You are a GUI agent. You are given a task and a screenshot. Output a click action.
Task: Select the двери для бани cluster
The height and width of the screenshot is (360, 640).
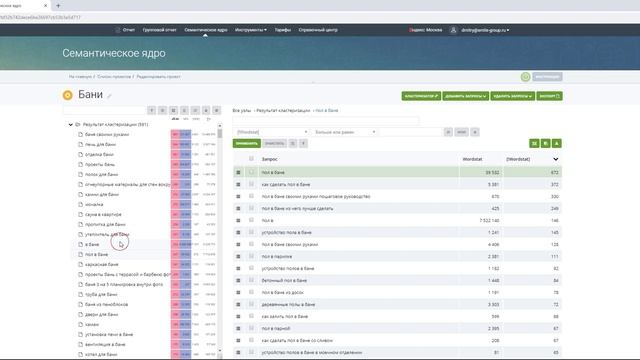pos(102,314)
